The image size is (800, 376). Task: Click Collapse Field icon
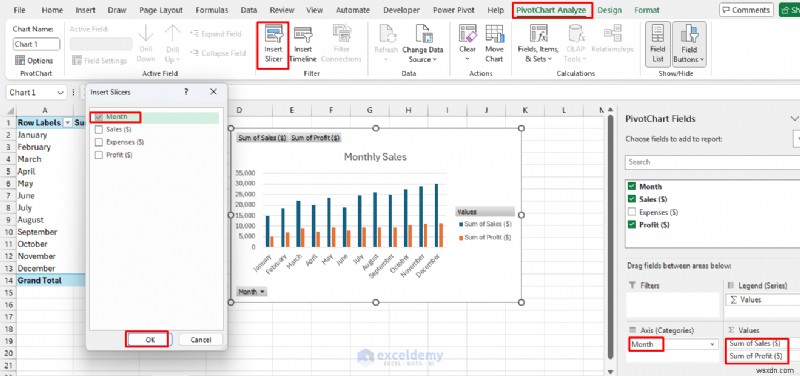194,53
